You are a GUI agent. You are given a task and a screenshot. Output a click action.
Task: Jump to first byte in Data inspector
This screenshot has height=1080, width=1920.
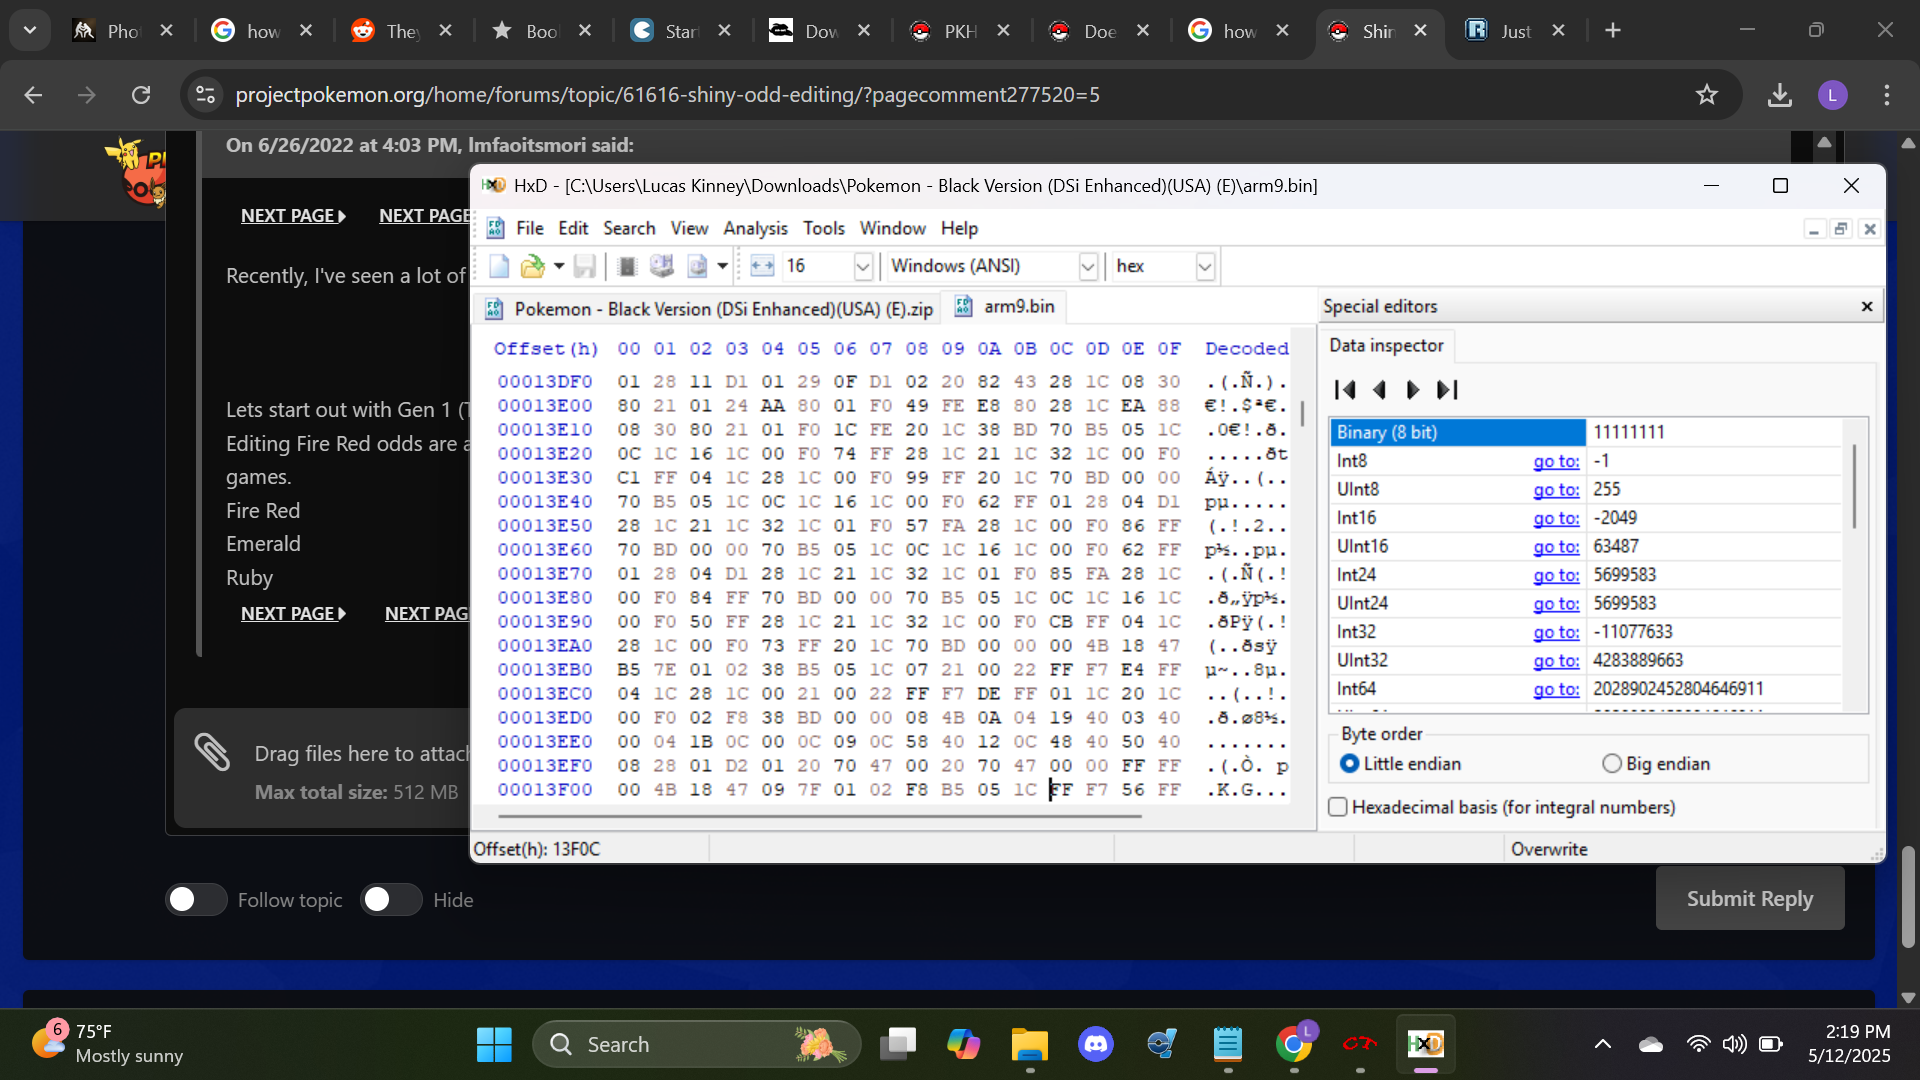pos(1345,390)
